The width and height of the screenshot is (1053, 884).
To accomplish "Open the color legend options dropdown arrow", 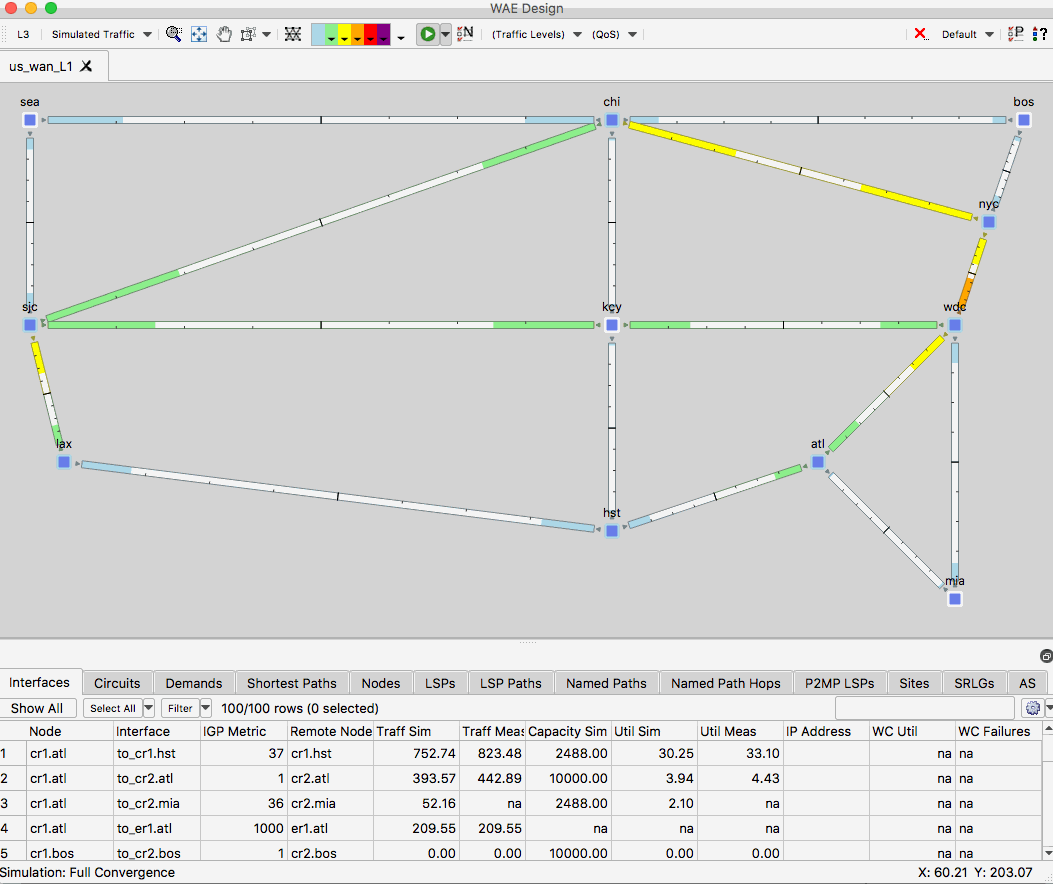I will click(401, 38).
